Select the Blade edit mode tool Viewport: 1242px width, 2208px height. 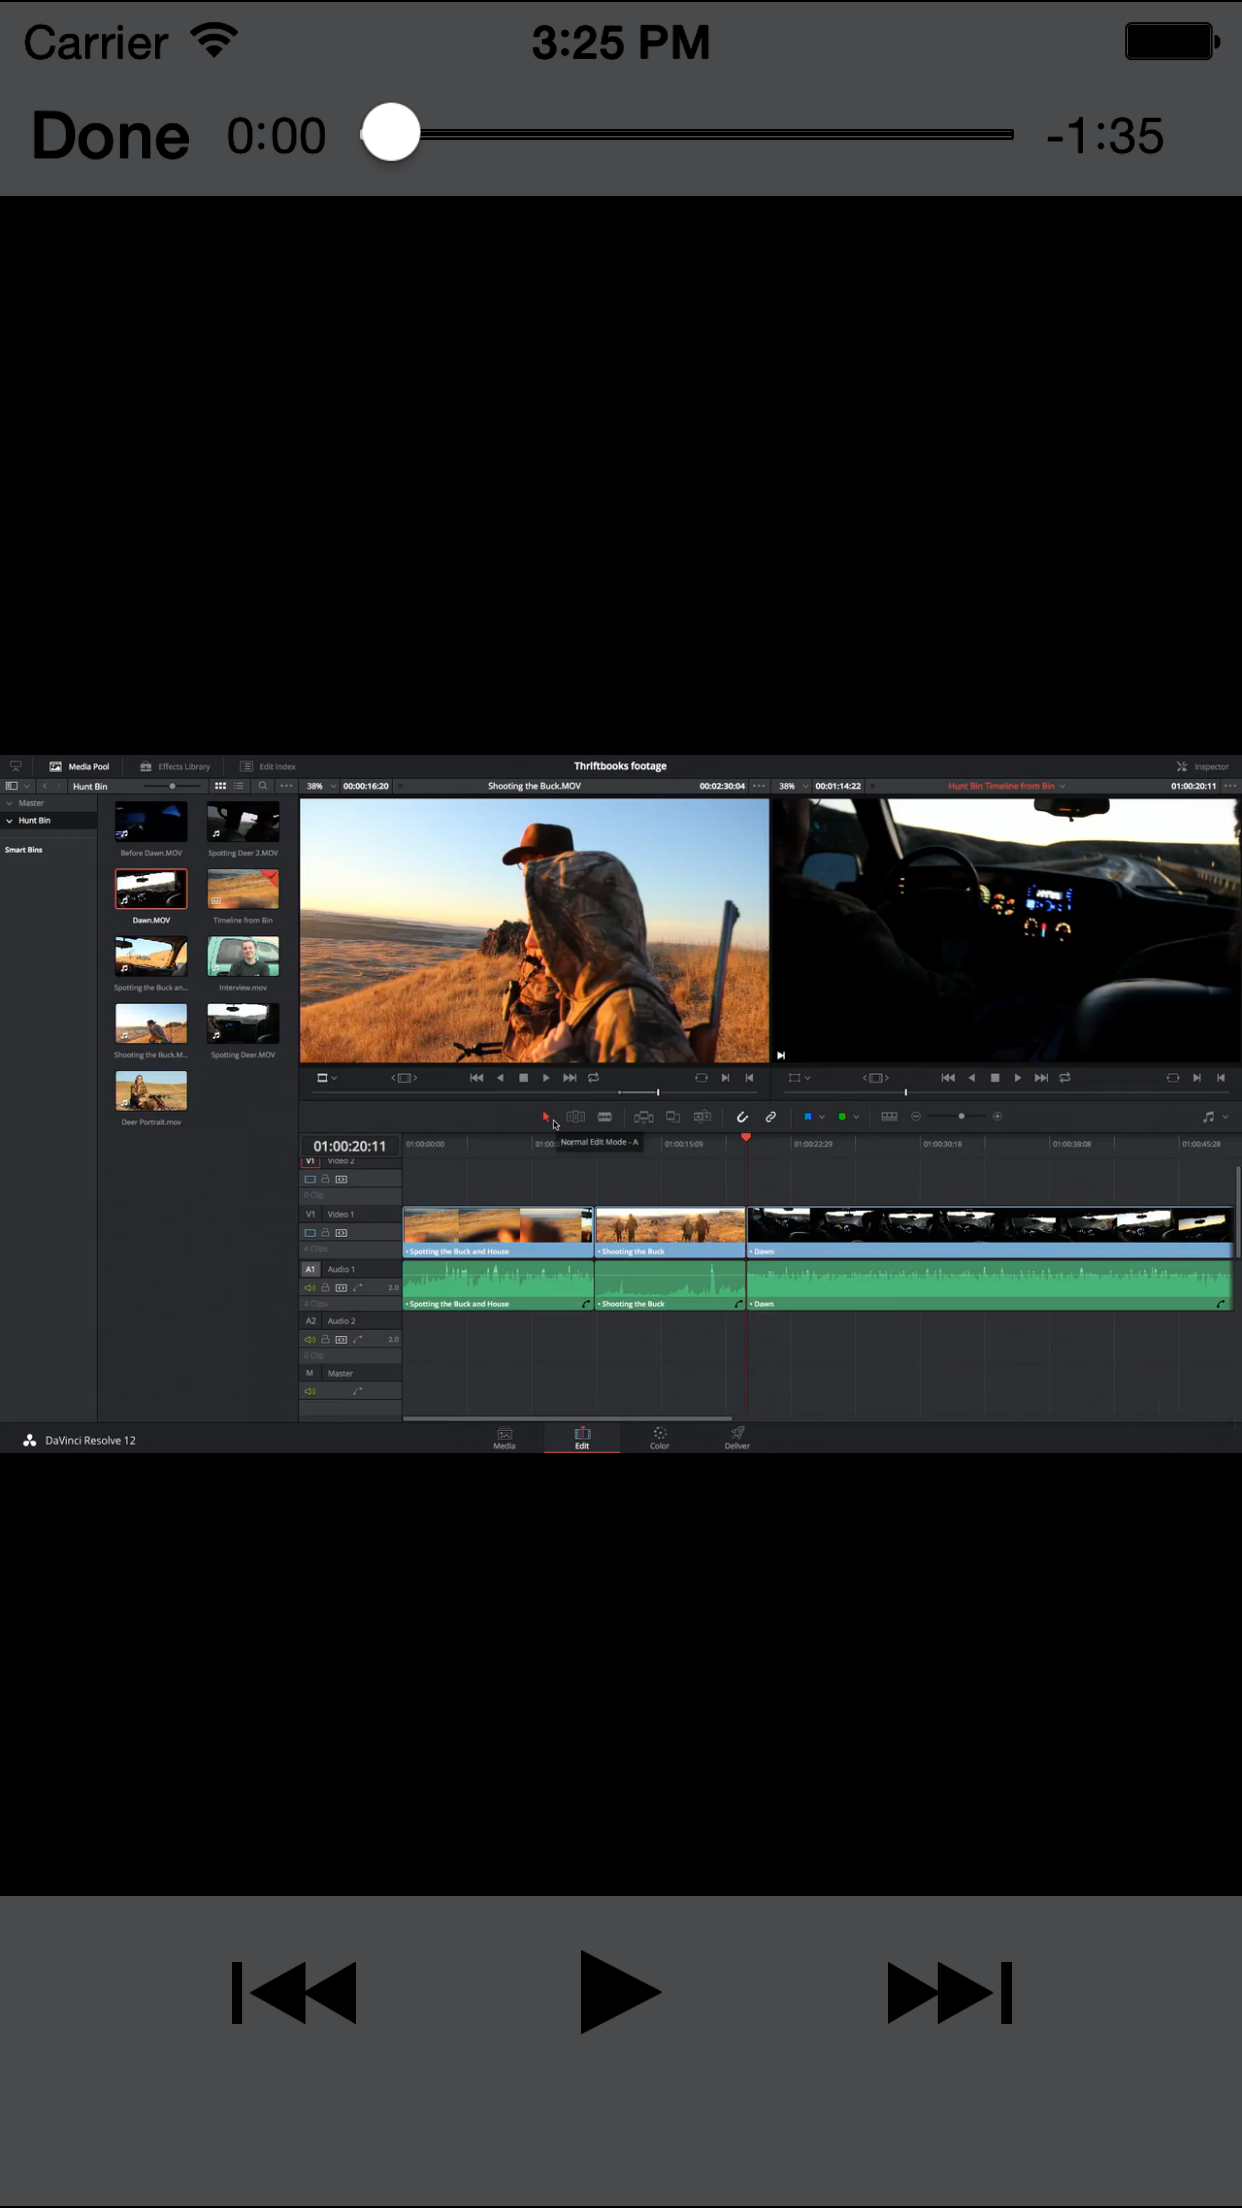coord(605,1117)
